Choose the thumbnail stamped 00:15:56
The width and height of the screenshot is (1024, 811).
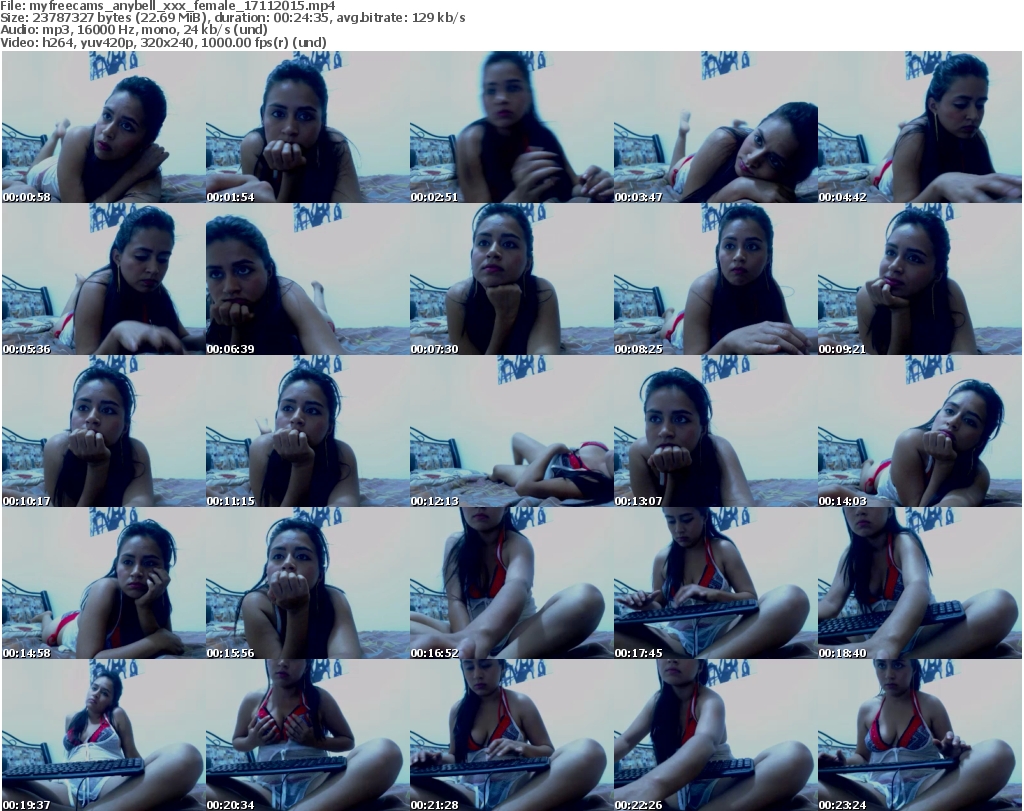308,583
